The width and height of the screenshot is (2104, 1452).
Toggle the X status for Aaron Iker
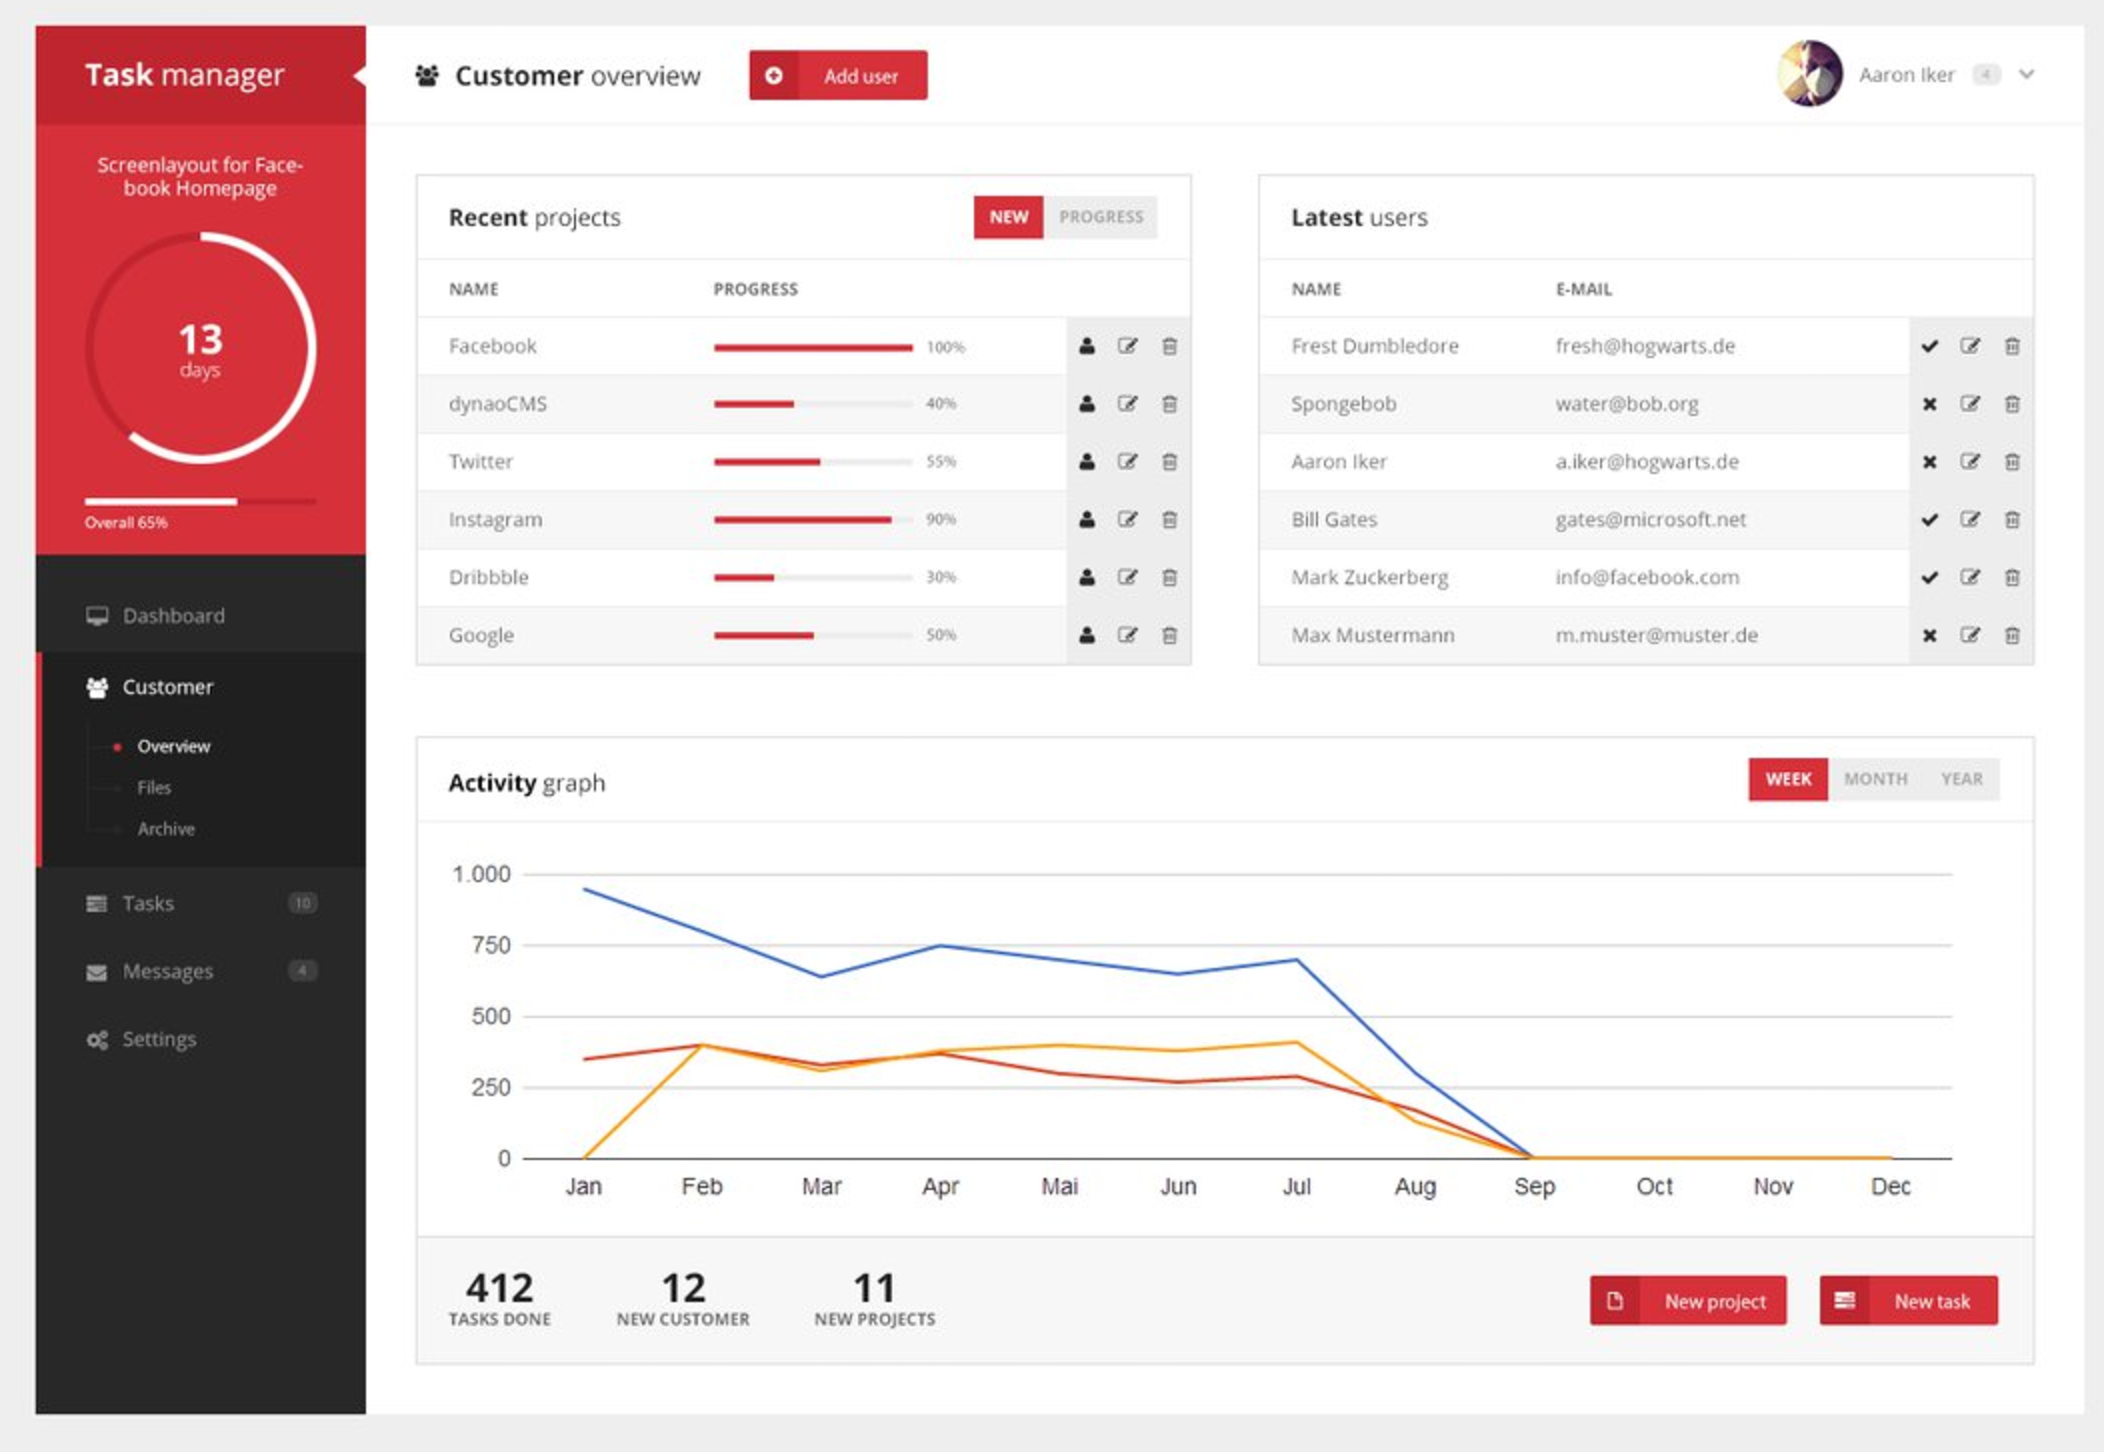[1929, 462]
